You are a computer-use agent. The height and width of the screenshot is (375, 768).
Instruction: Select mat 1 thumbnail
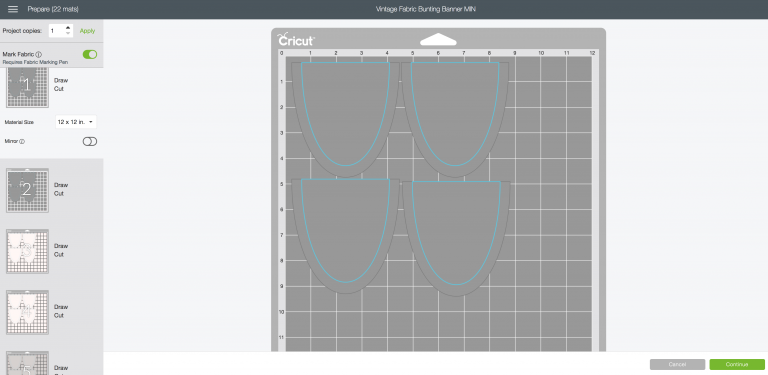[27, 87]
